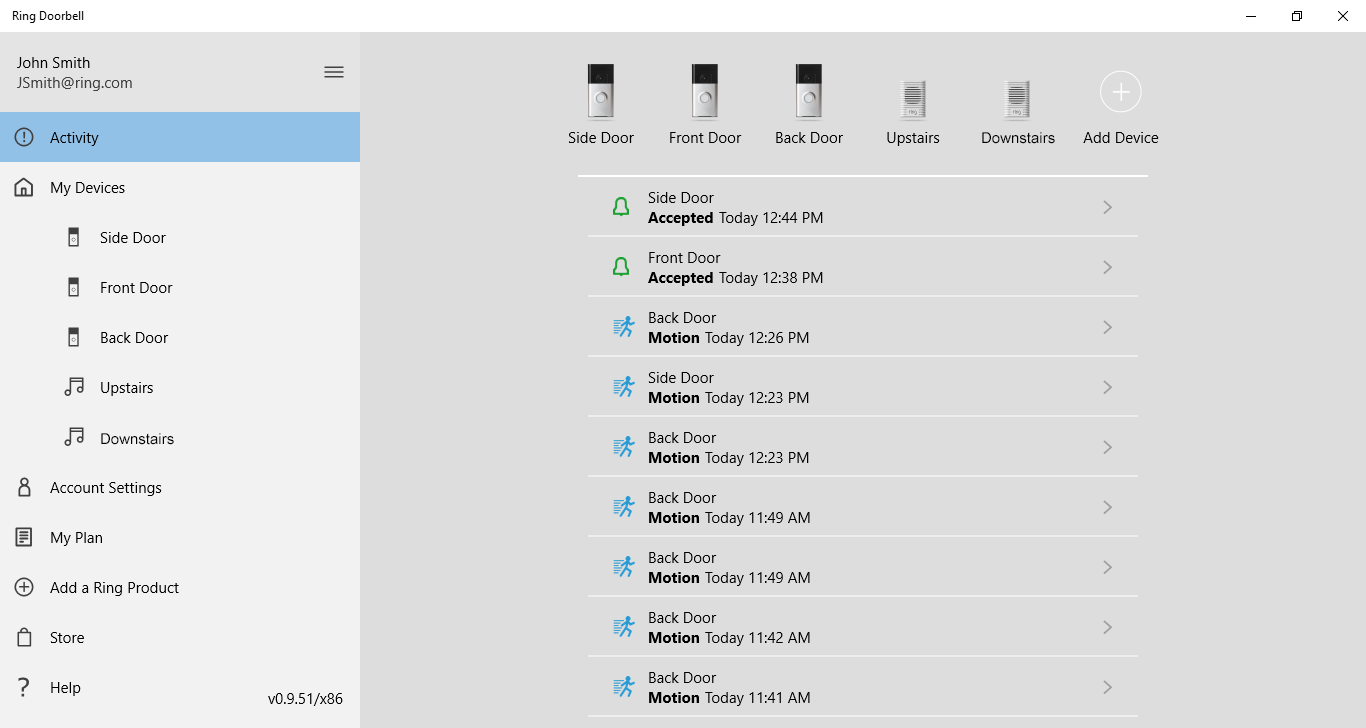Click the green bell icon for Side Door 12:44 PM
The image size is (1366, 728).
click(621, 207)
